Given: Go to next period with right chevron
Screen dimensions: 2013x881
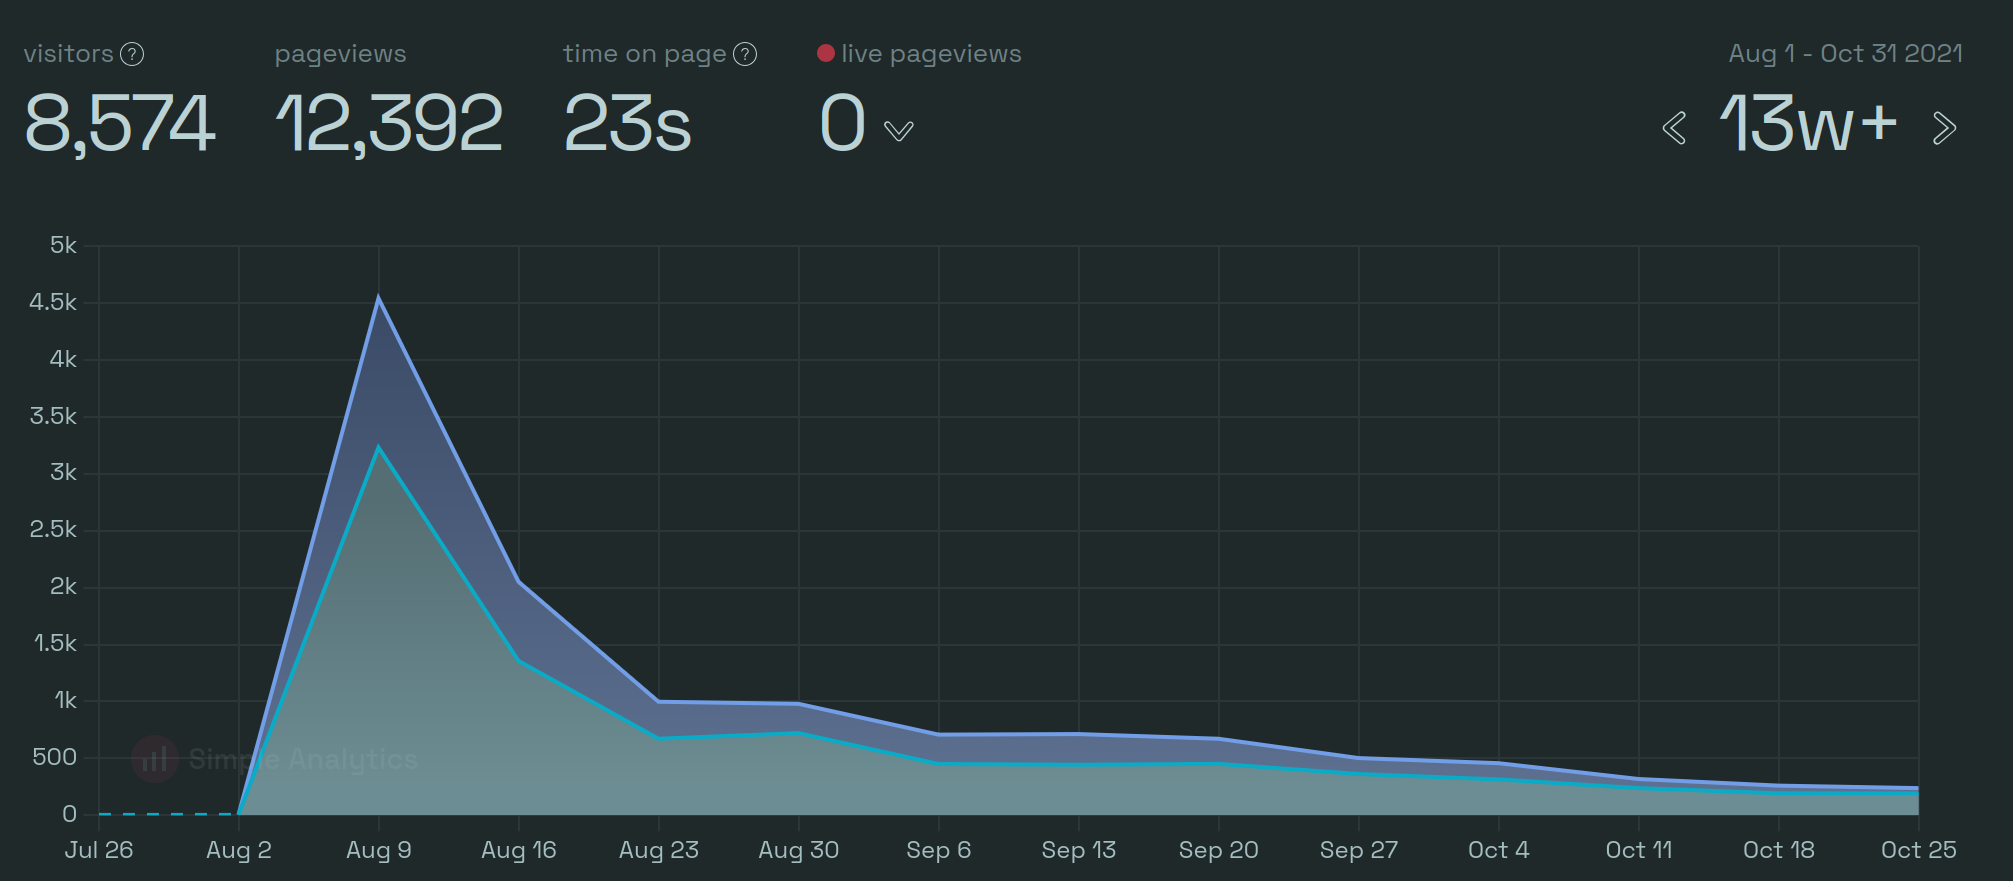Looking at the screenshot, I should [x=1944, y=128].
